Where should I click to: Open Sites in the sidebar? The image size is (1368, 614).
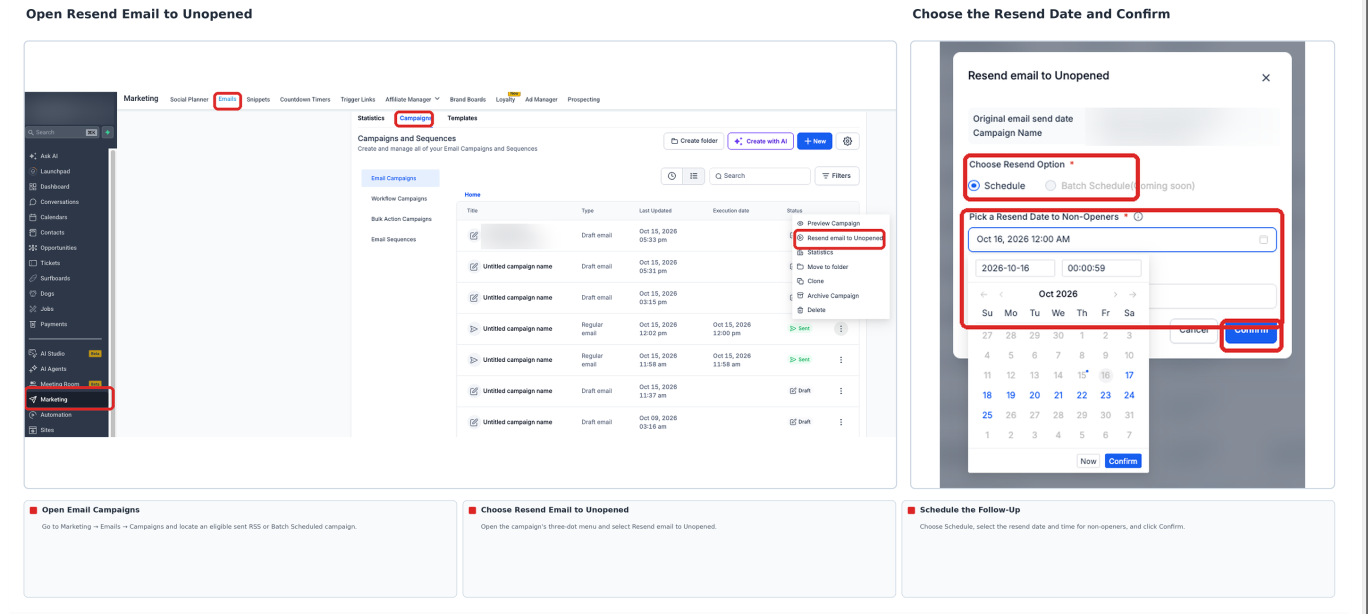(47, 430)
